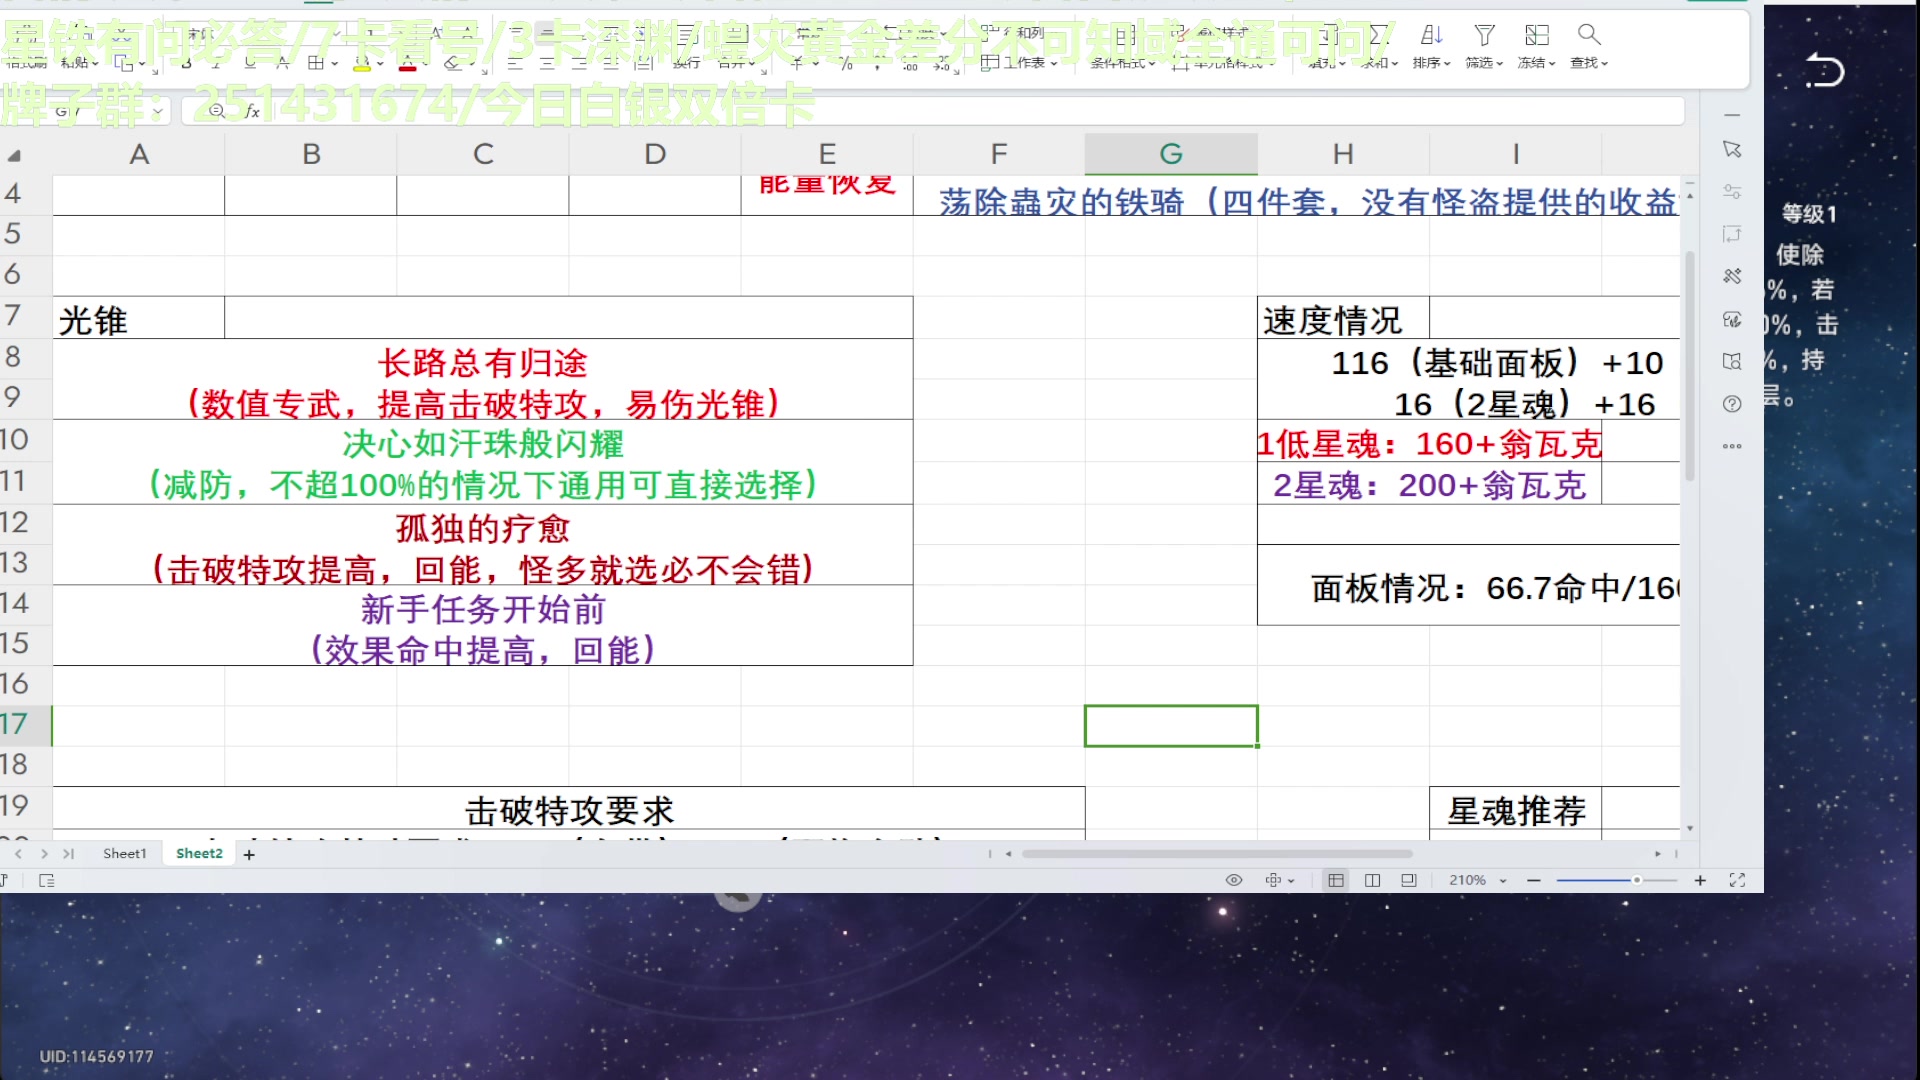Click the zoom in plus icon
The width and height of the screenshot is (1920, 1080).
1700,880
